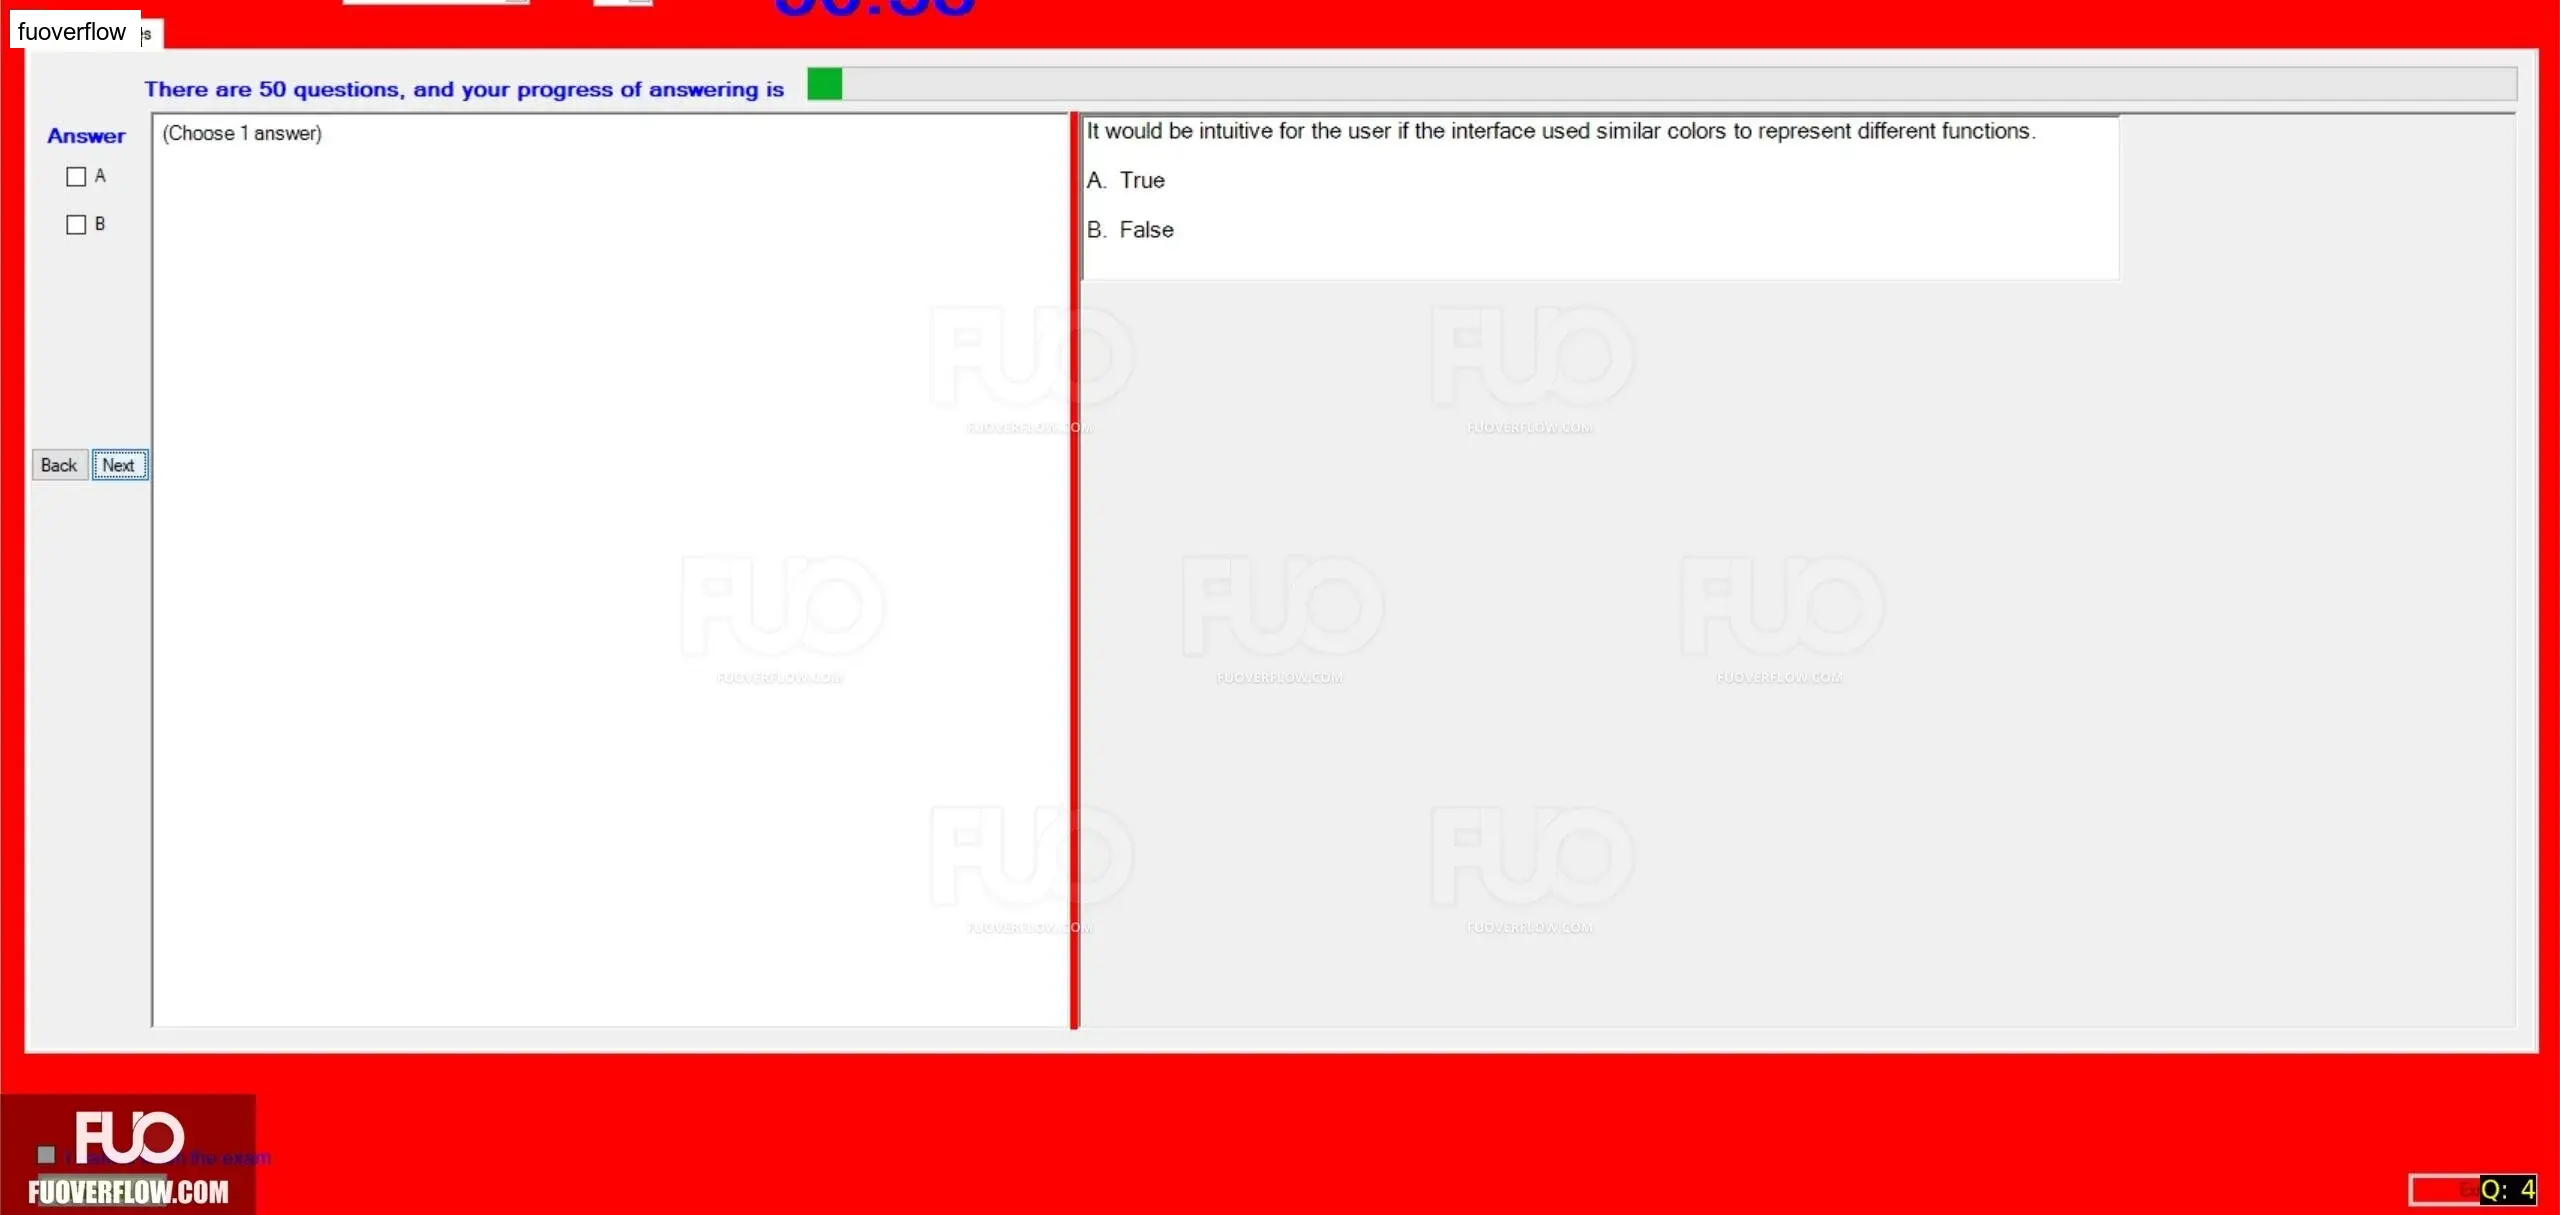Tick the finish exam checkbox at bottom left
The width and height of the screenshot is (2560, 1215).
point(46,1155)
